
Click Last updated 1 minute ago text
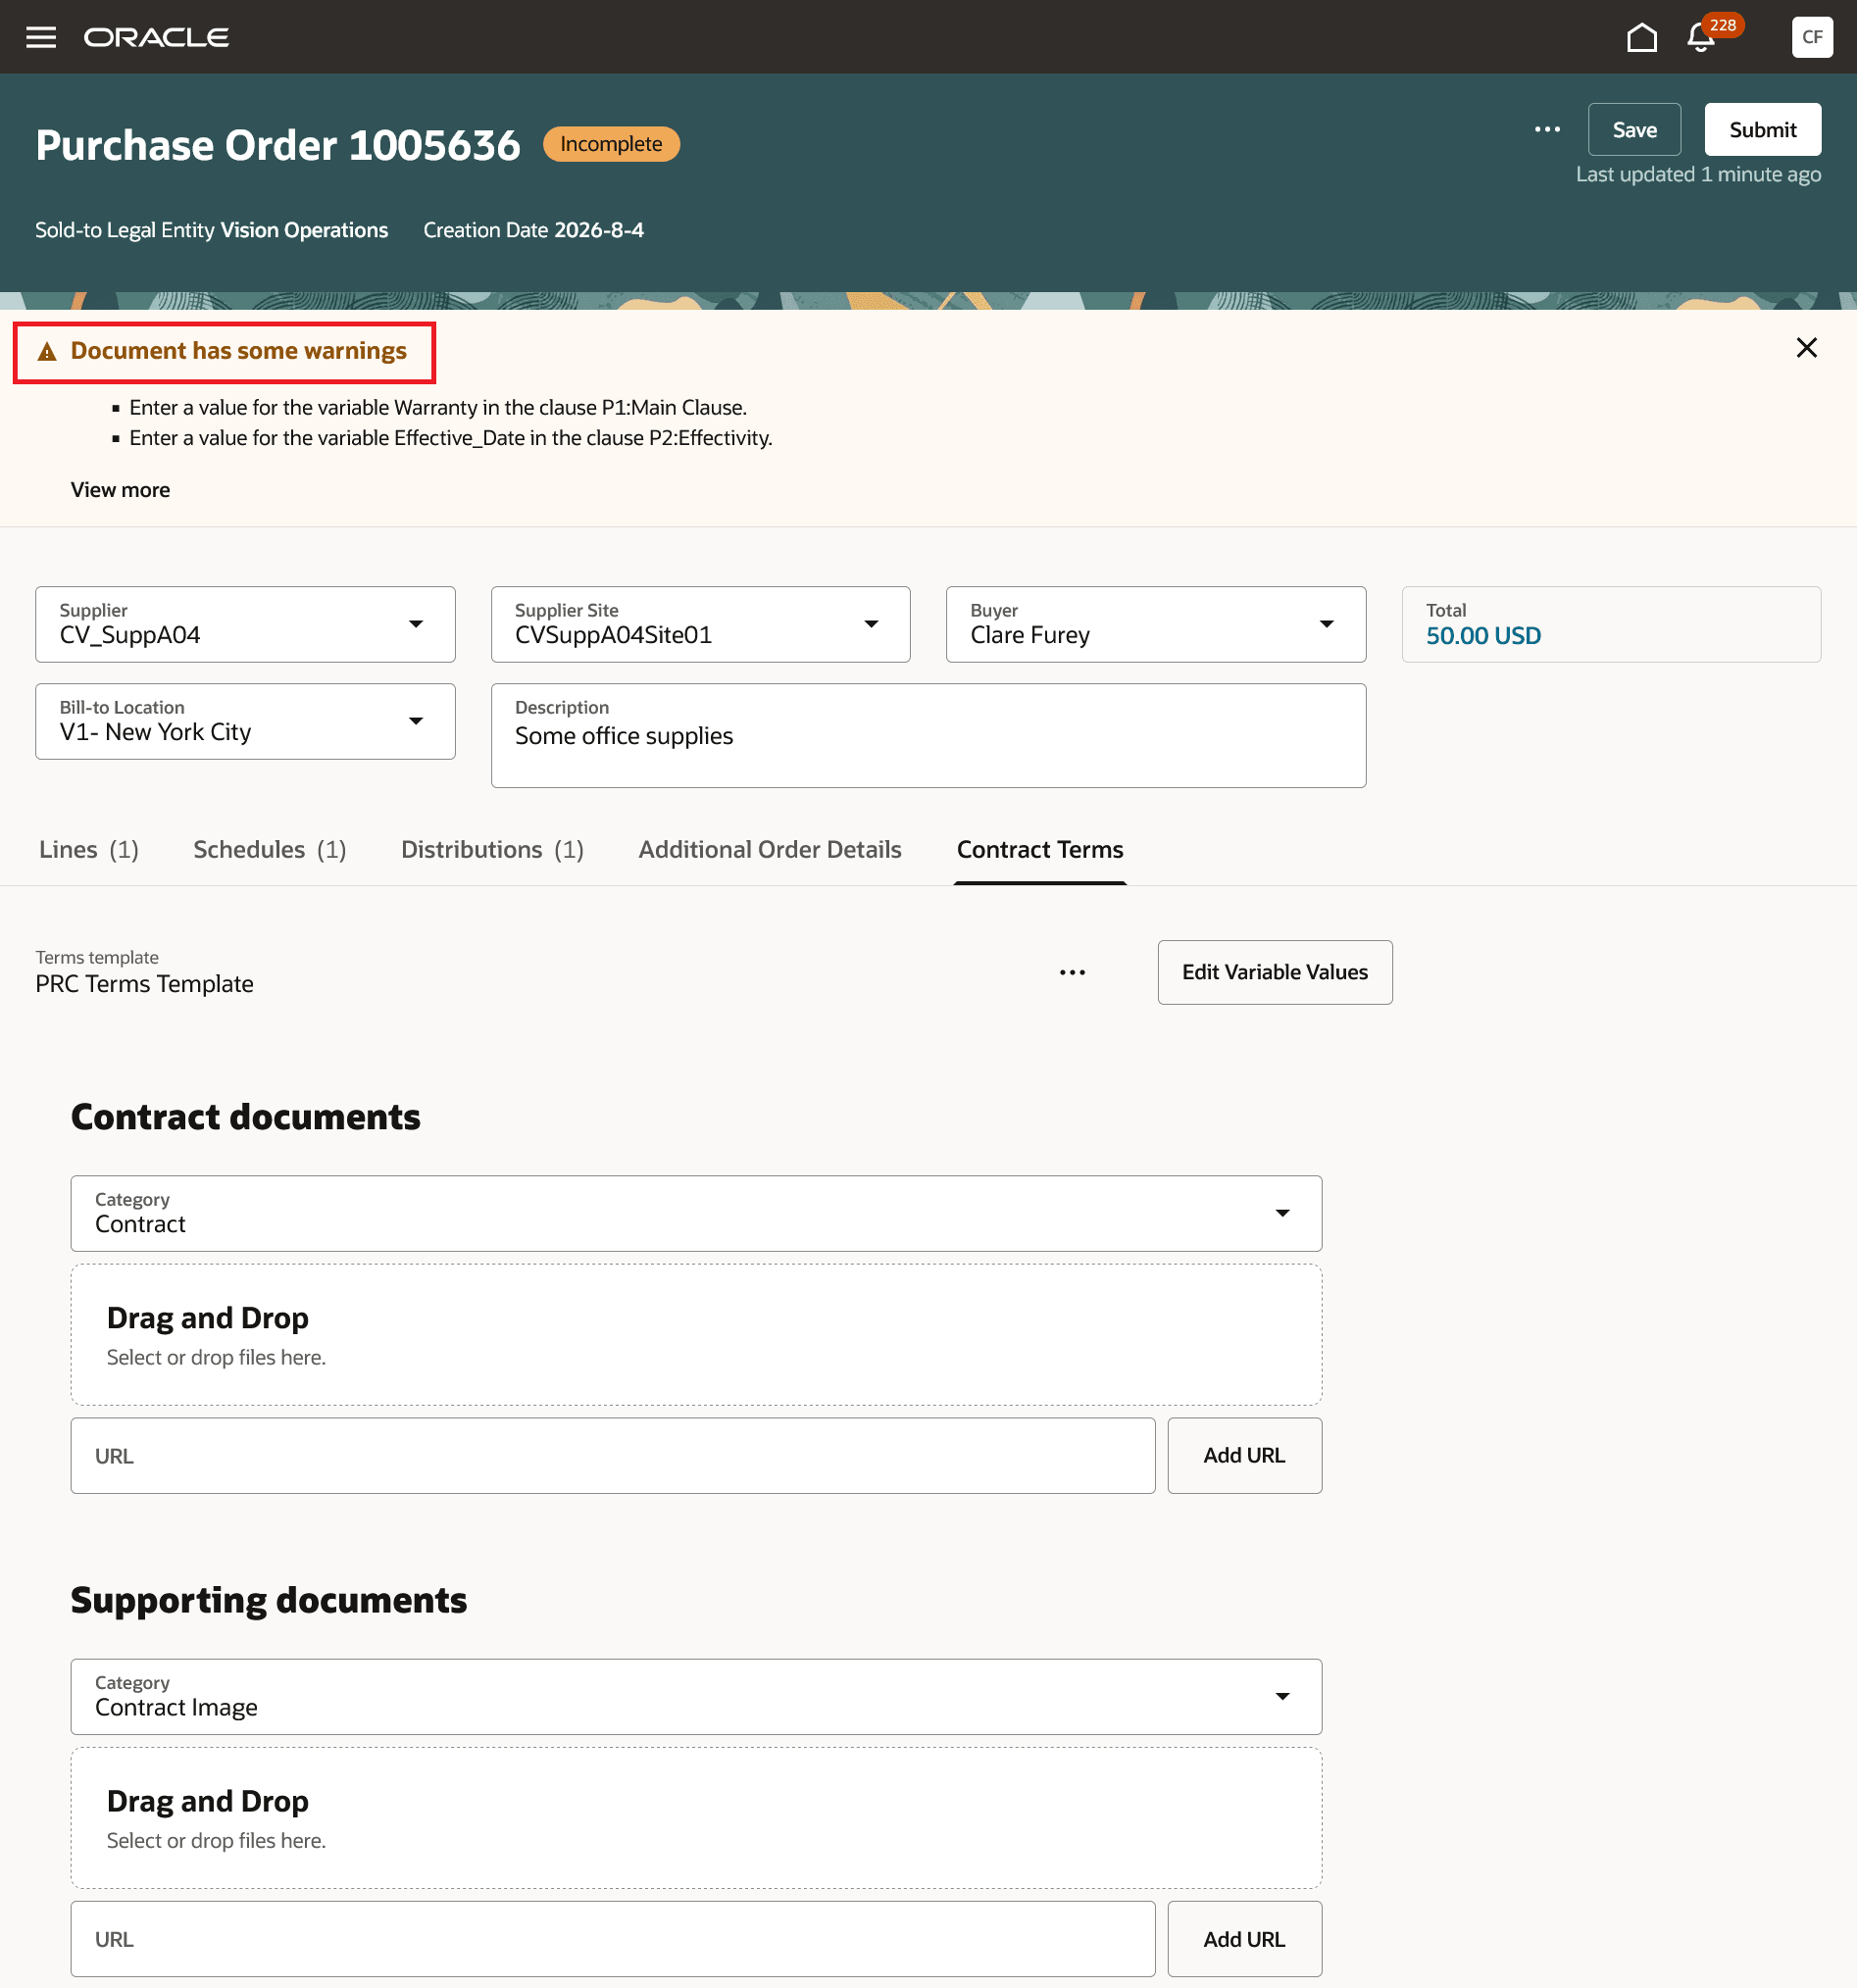pos(1698,174)
